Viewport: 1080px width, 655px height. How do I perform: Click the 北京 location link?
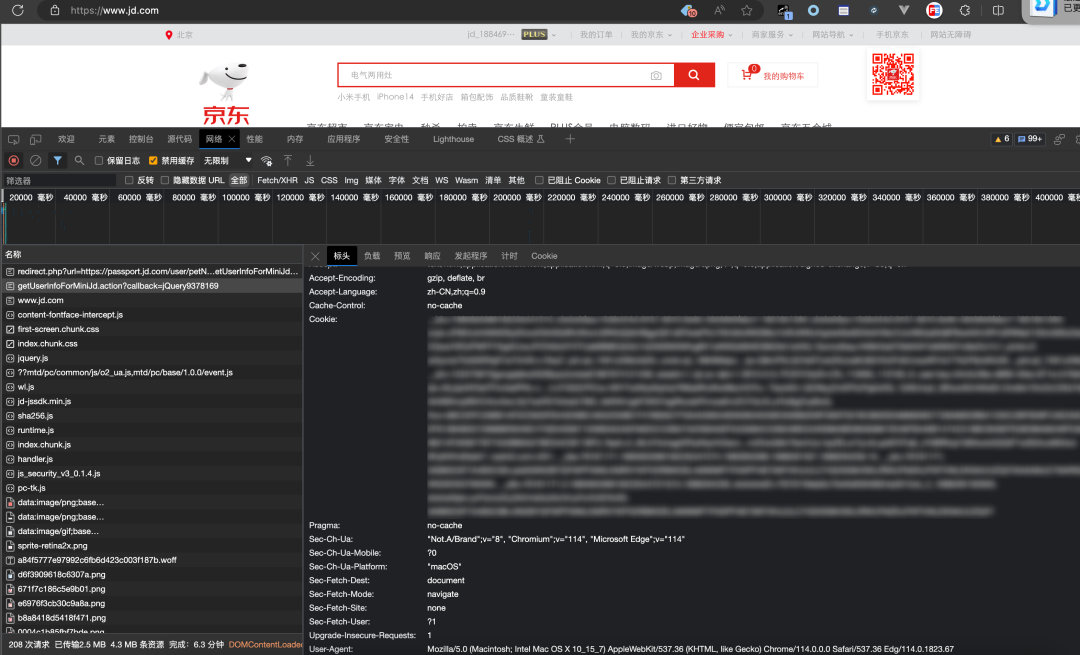click(178, 34)
